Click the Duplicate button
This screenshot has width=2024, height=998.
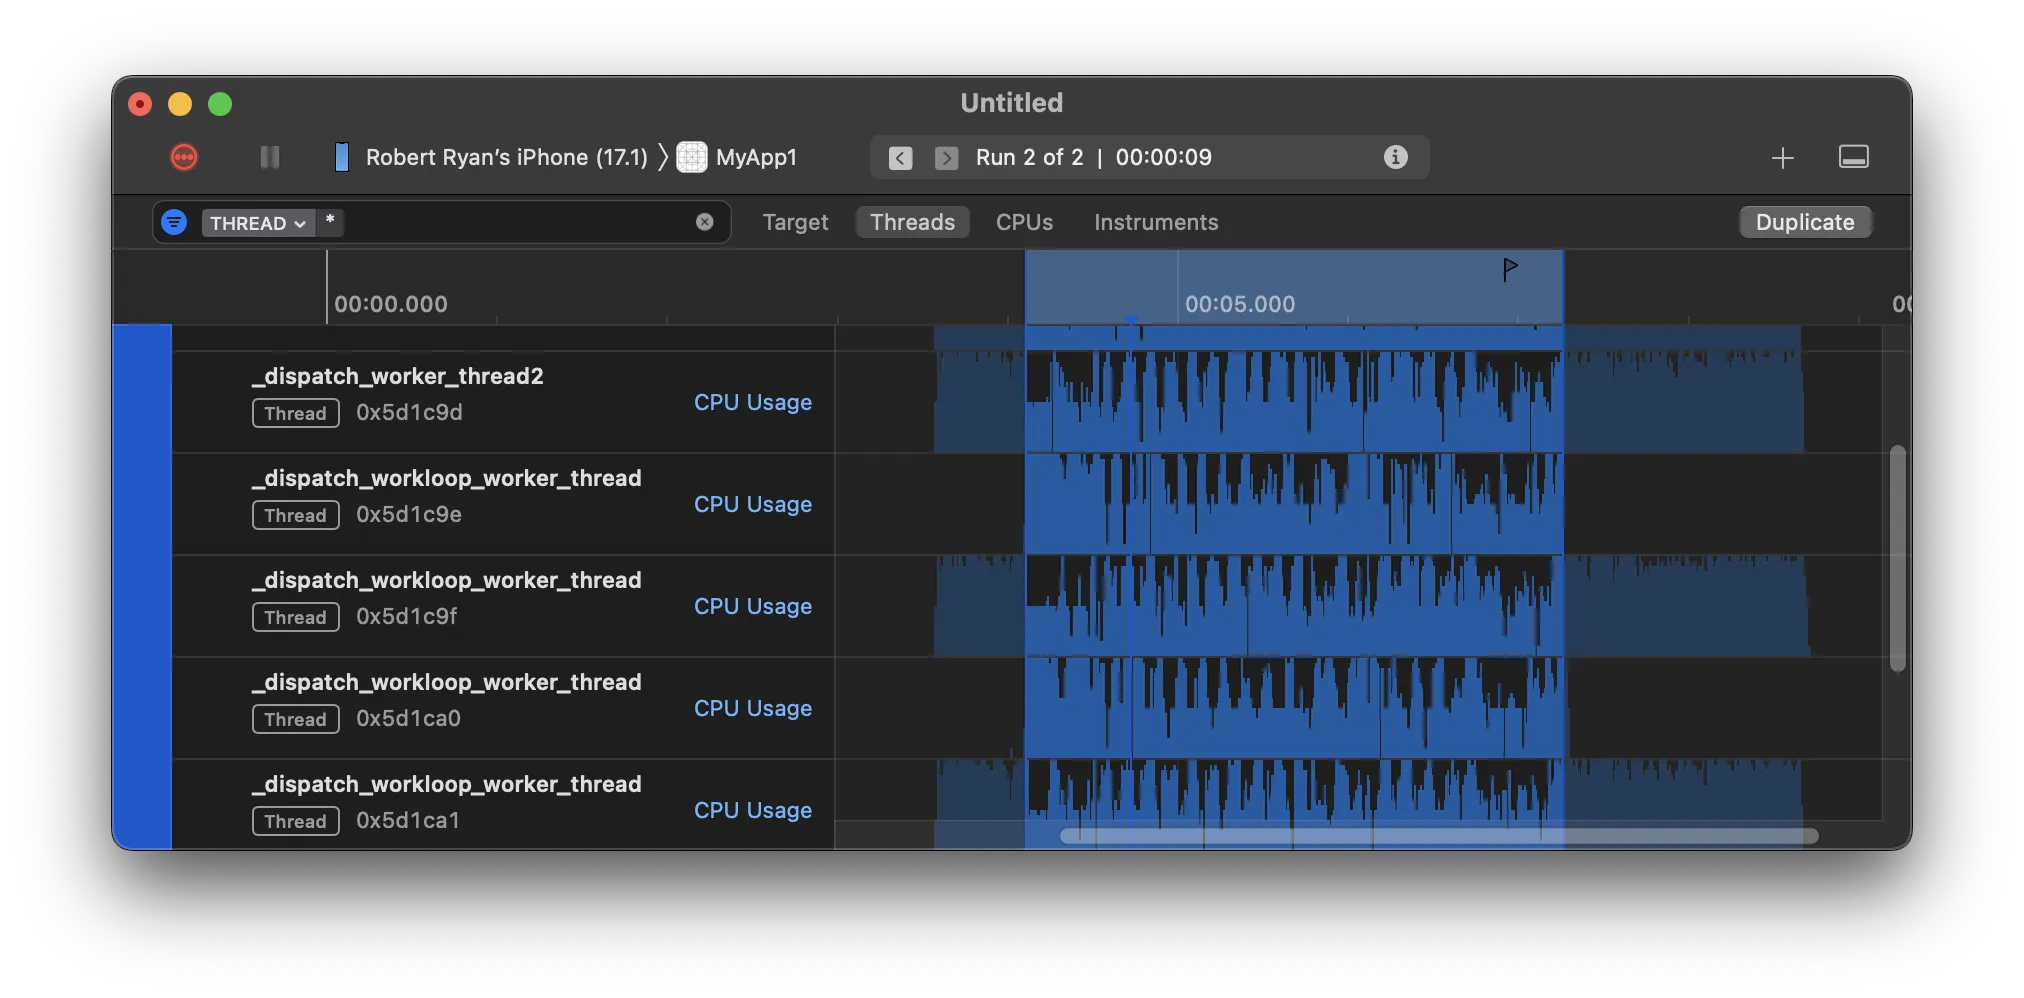[x=1805, y=222]
